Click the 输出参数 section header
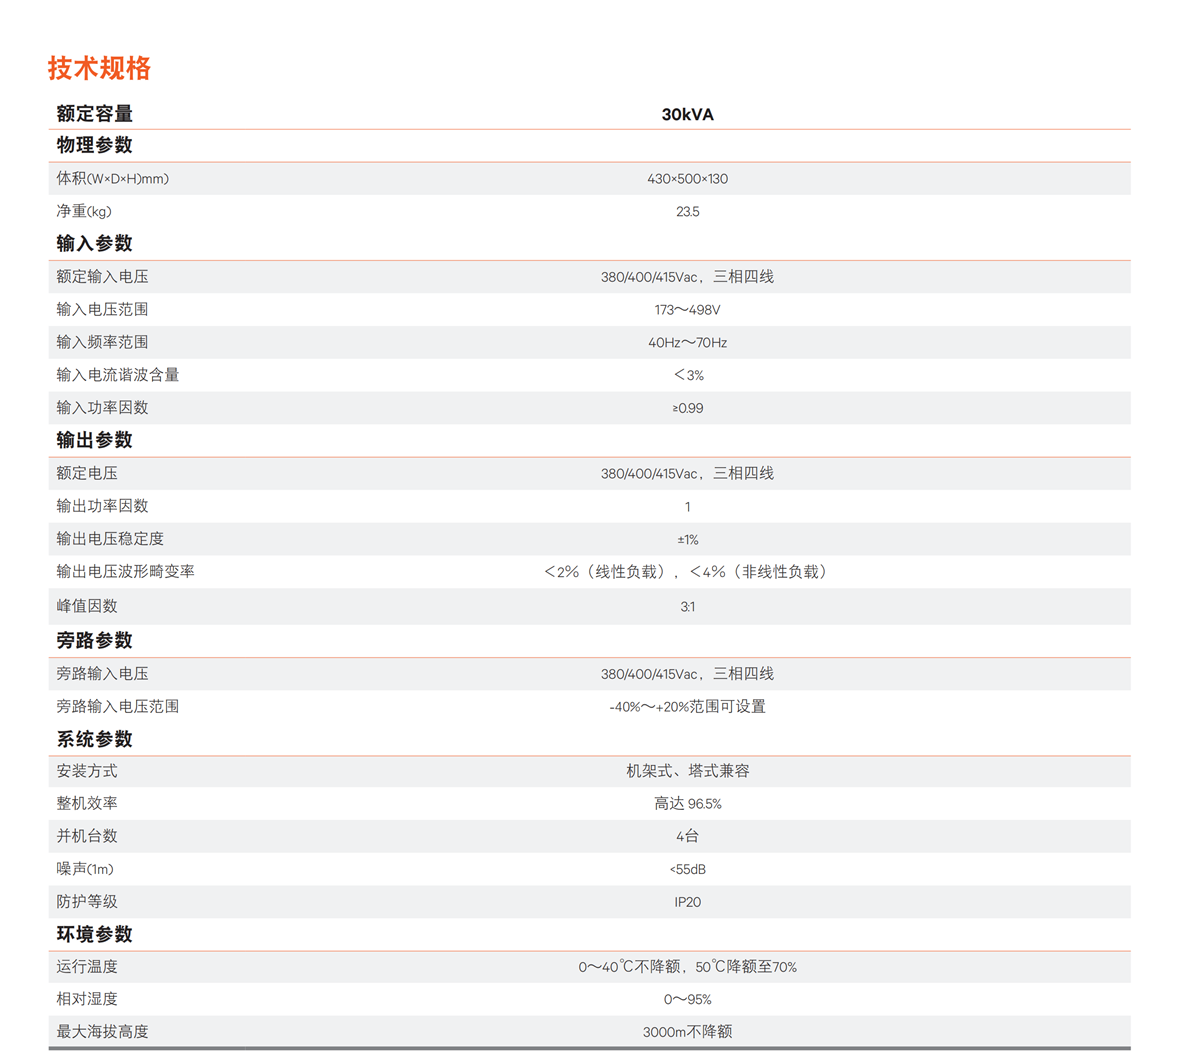 coord(94,441)
